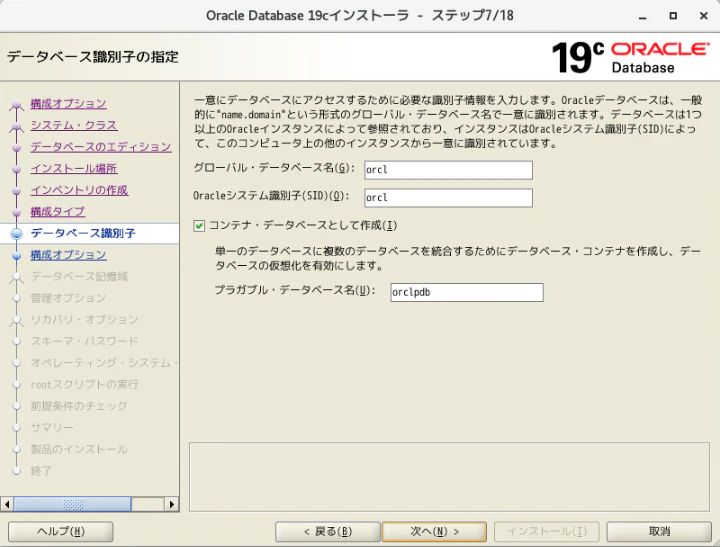Click the sidebar scrollbar right arrow
Viewport: 720px width, 547px height.
[x=172, y=504]
